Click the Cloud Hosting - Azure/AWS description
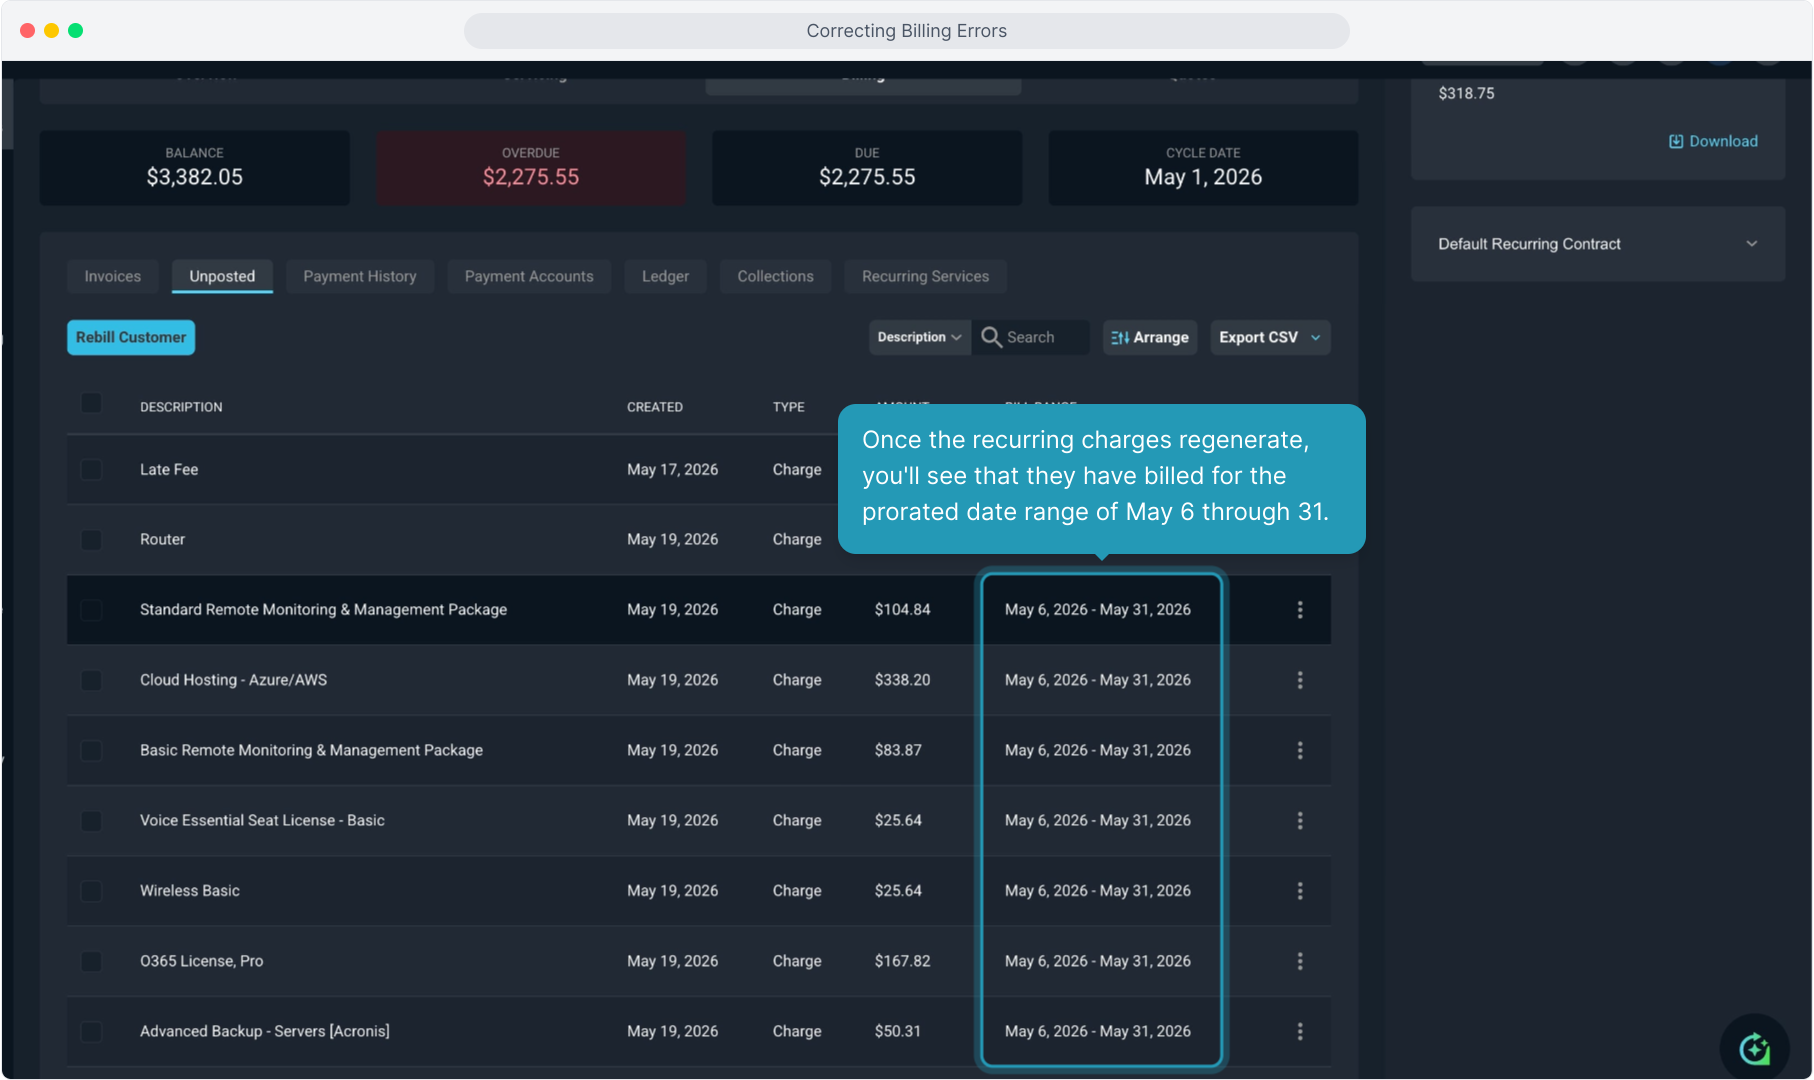The height and width of the screenshot is (1080, 1814). pos(233,680)
